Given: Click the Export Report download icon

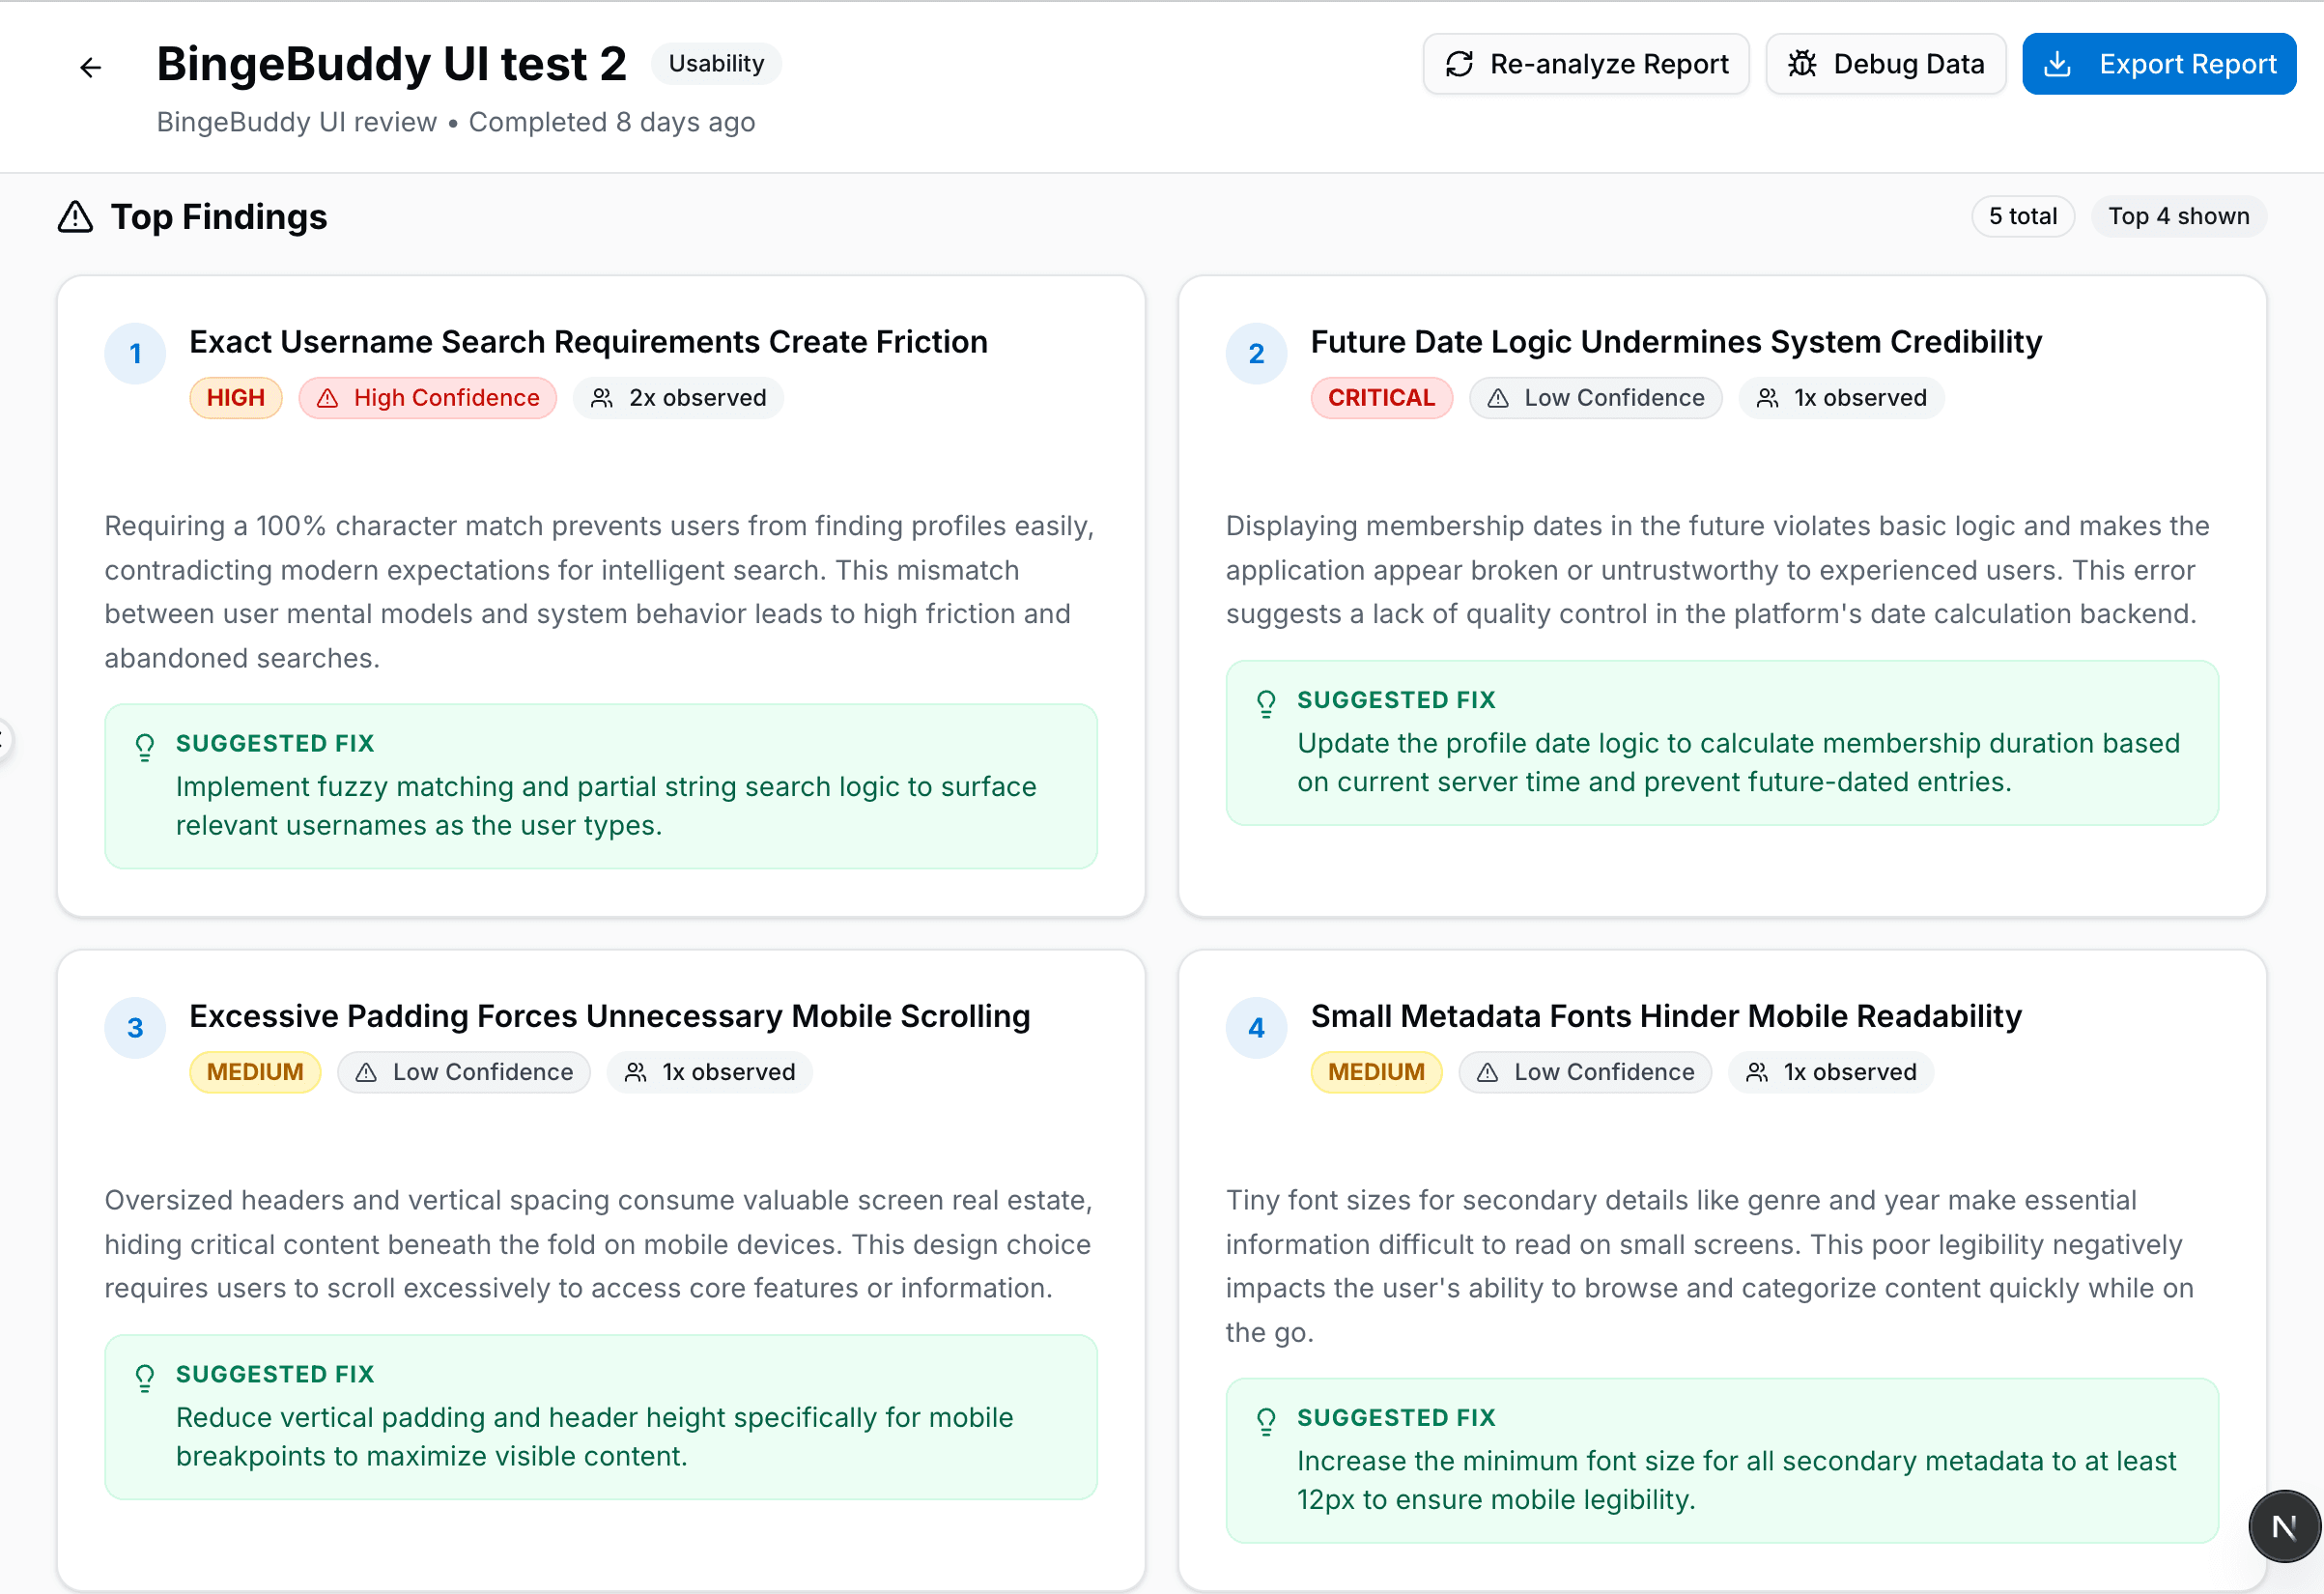Looking at the screenshot, I should [2057, 64].
